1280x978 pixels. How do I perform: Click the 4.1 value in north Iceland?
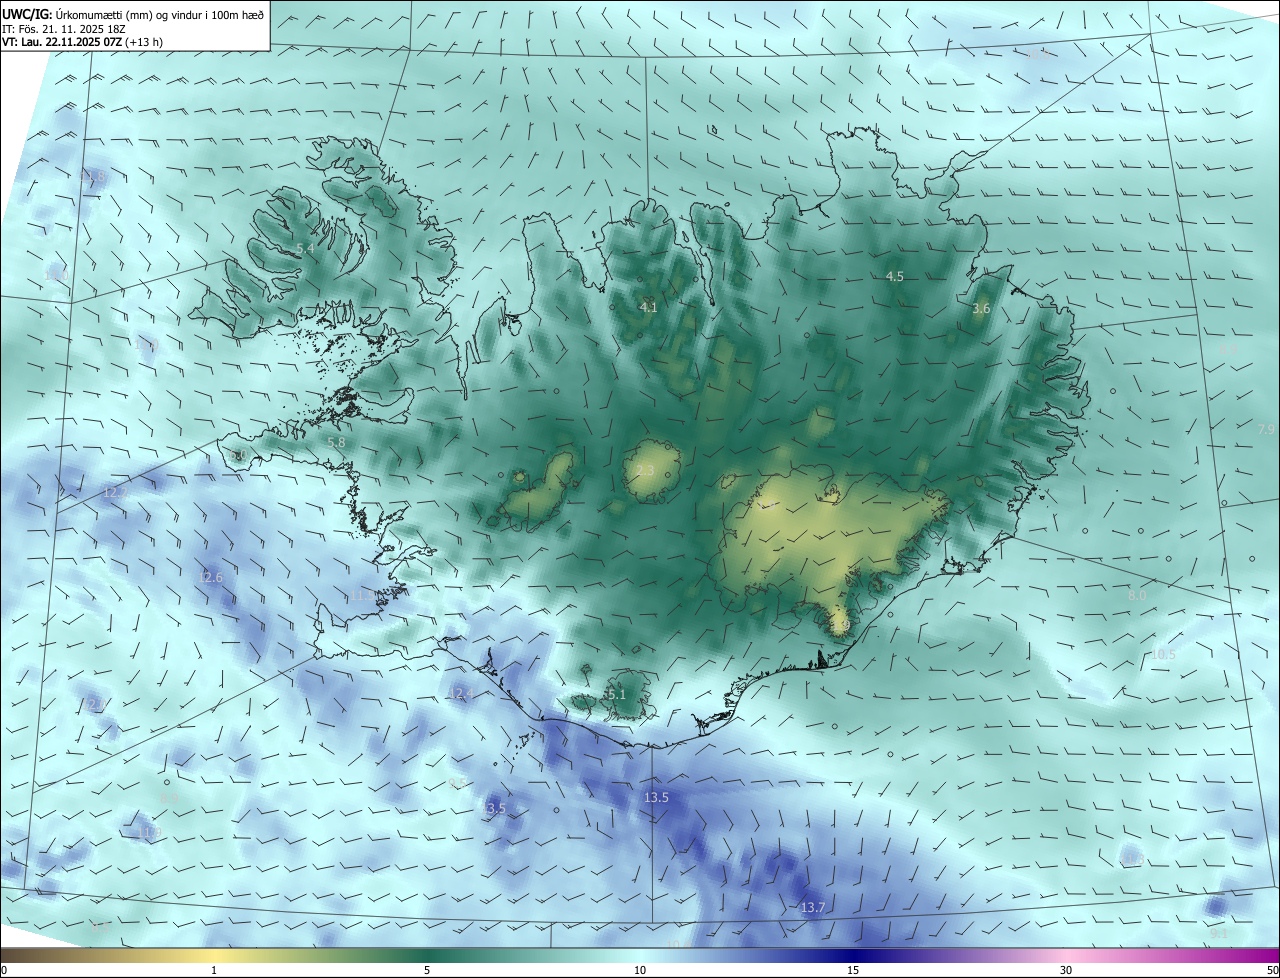pyautogui.click(x=648, y=307)
